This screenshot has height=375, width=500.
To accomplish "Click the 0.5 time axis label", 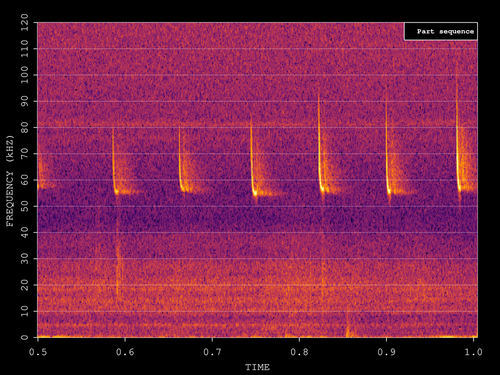I will (38, 352).
